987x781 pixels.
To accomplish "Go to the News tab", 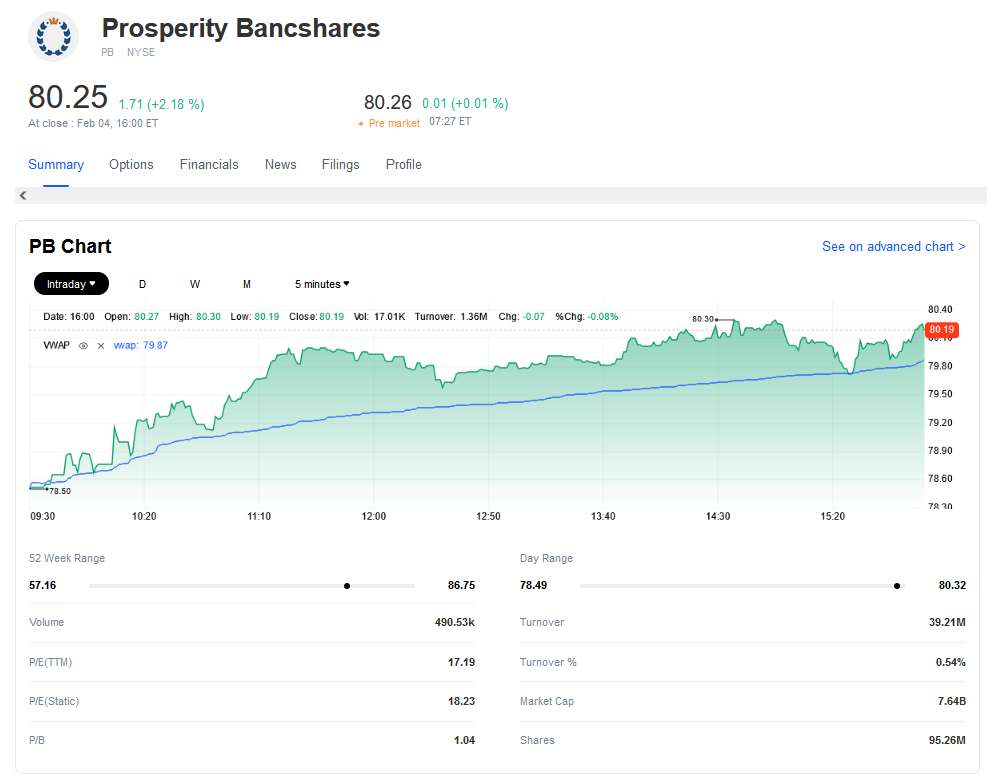I will [280, 164].
